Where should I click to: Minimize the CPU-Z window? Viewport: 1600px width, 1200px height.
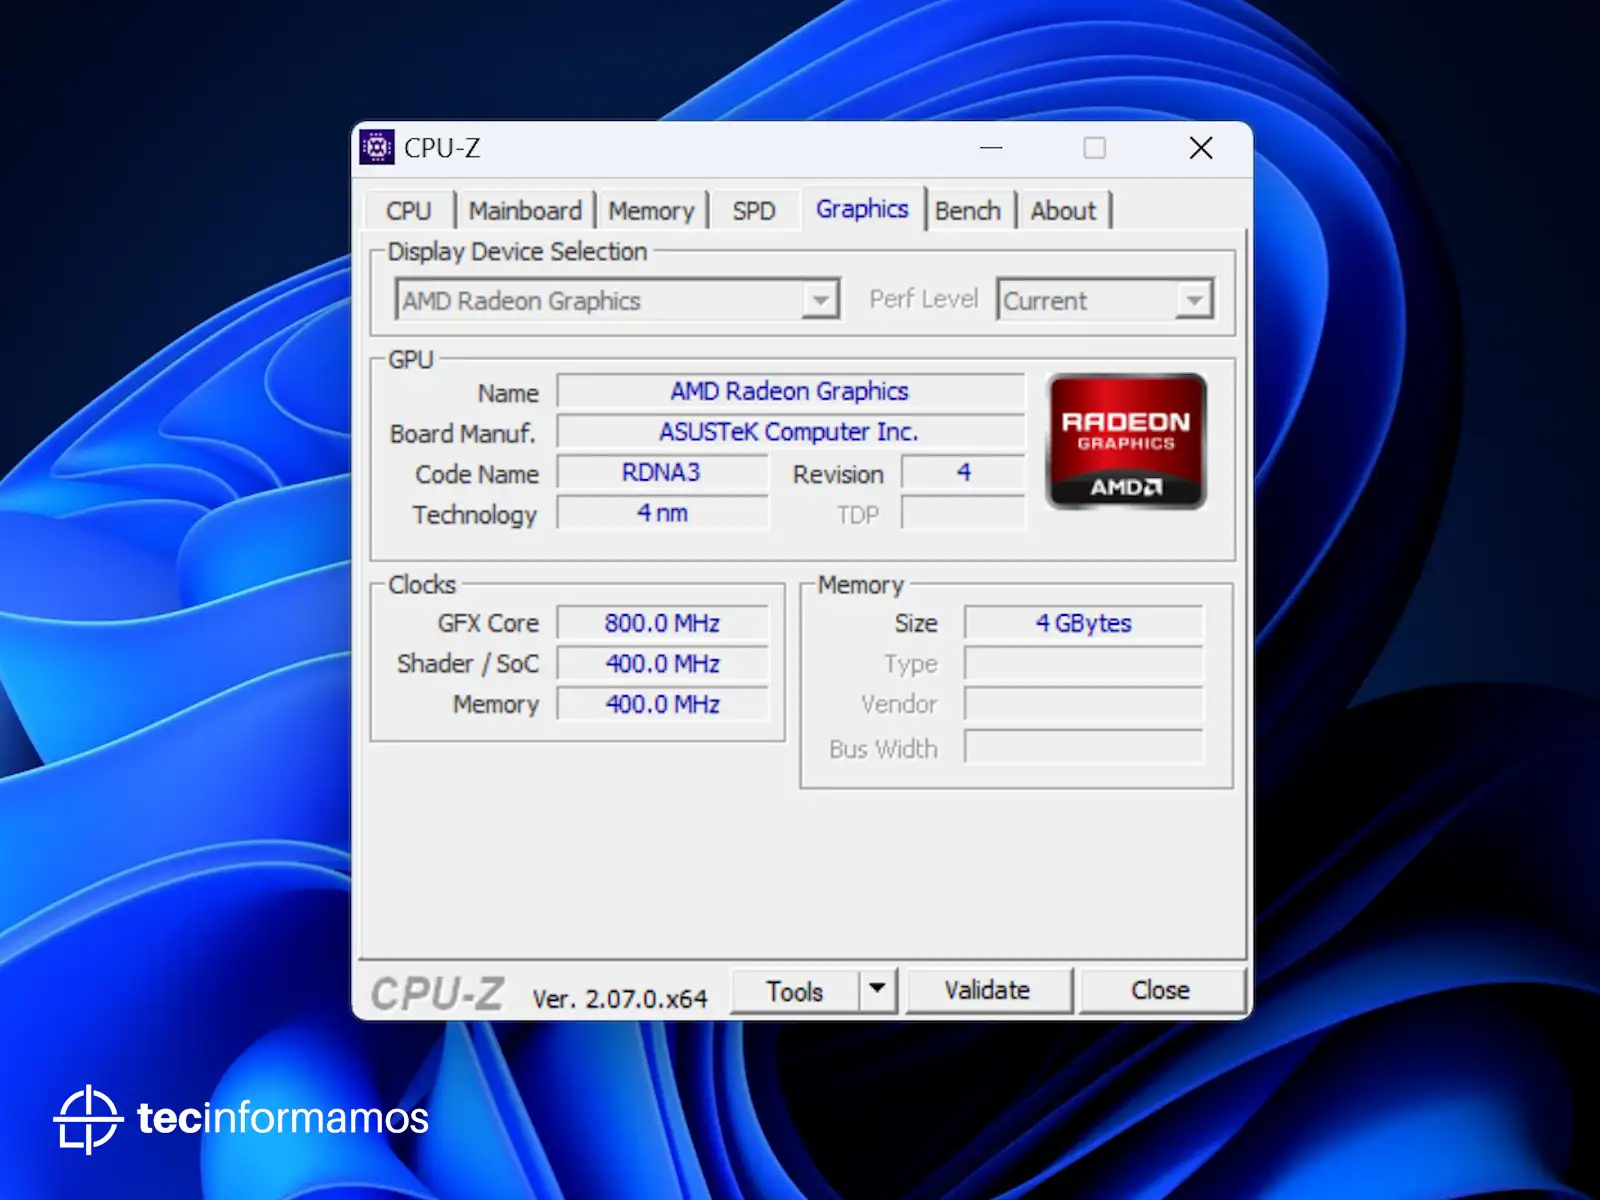991,148
